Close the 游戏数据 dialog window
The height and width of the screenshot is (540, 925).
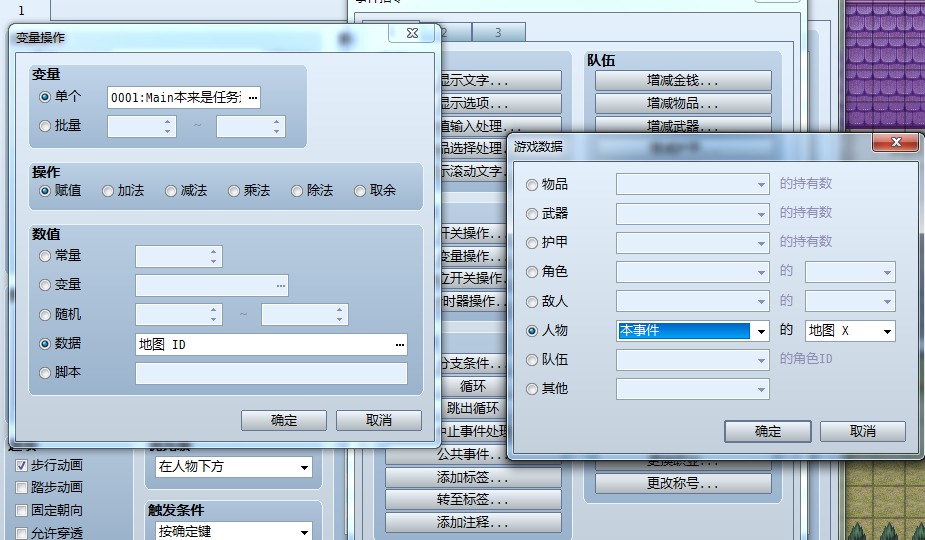(x=896, y=142)
